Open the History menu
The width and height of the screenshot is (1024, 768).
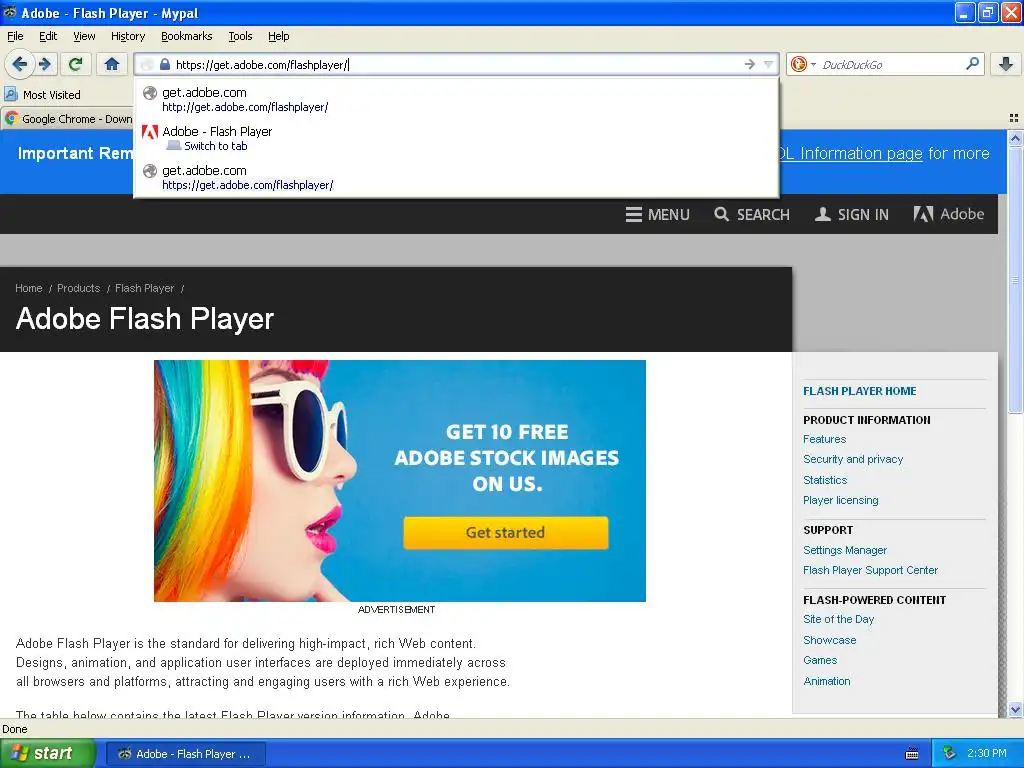pyautogui.click(x=127, y=36)
